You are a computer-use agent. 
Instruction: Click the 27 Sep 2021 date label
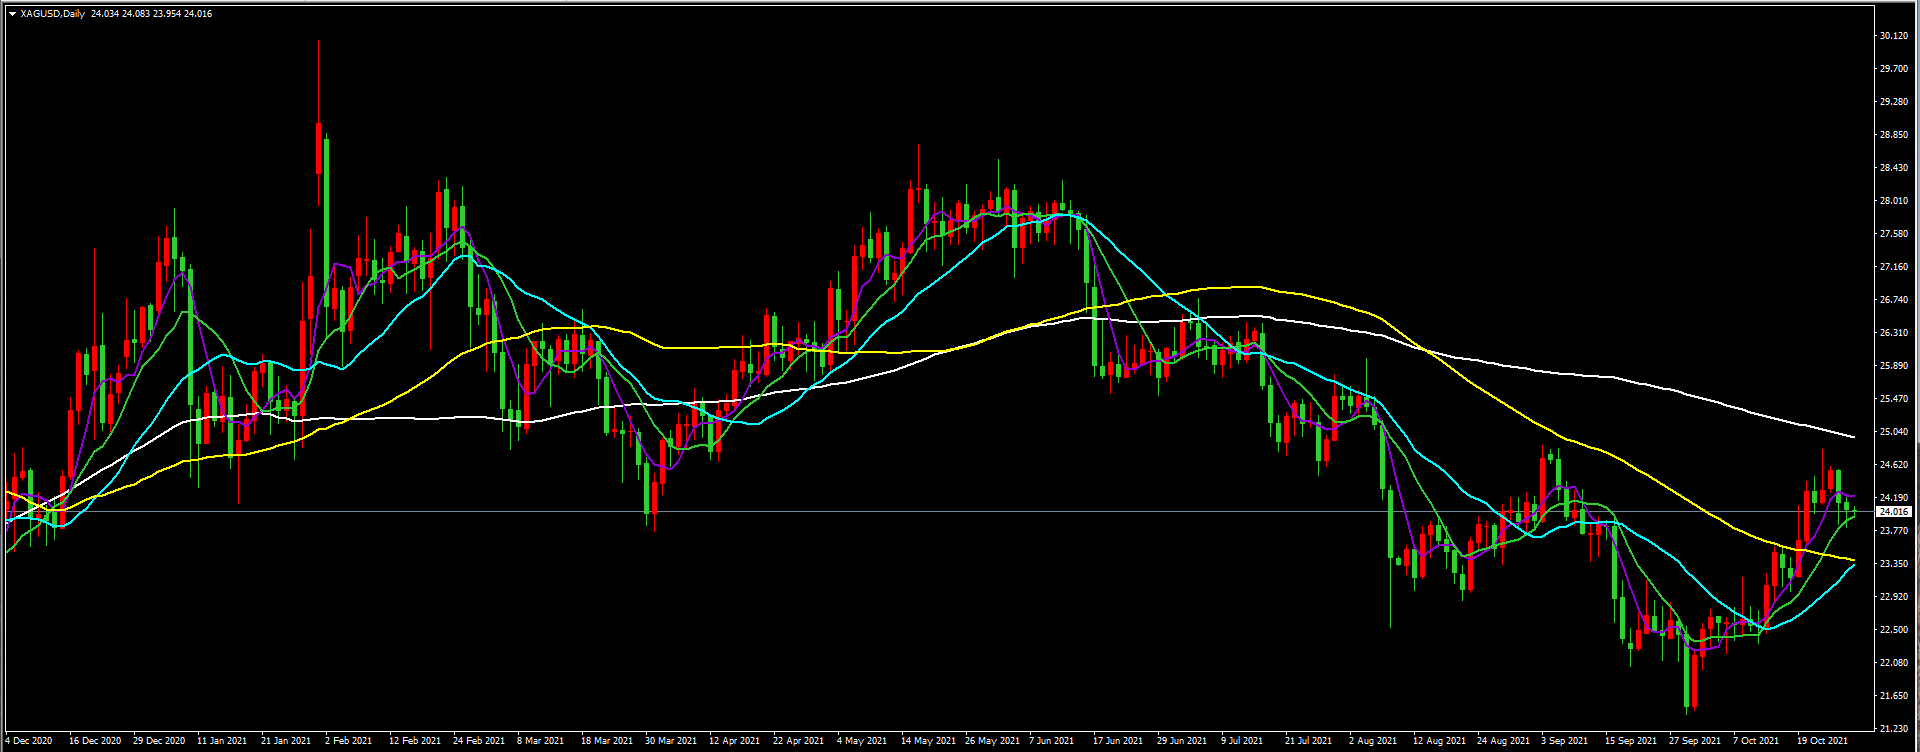tap(1695, 741)
